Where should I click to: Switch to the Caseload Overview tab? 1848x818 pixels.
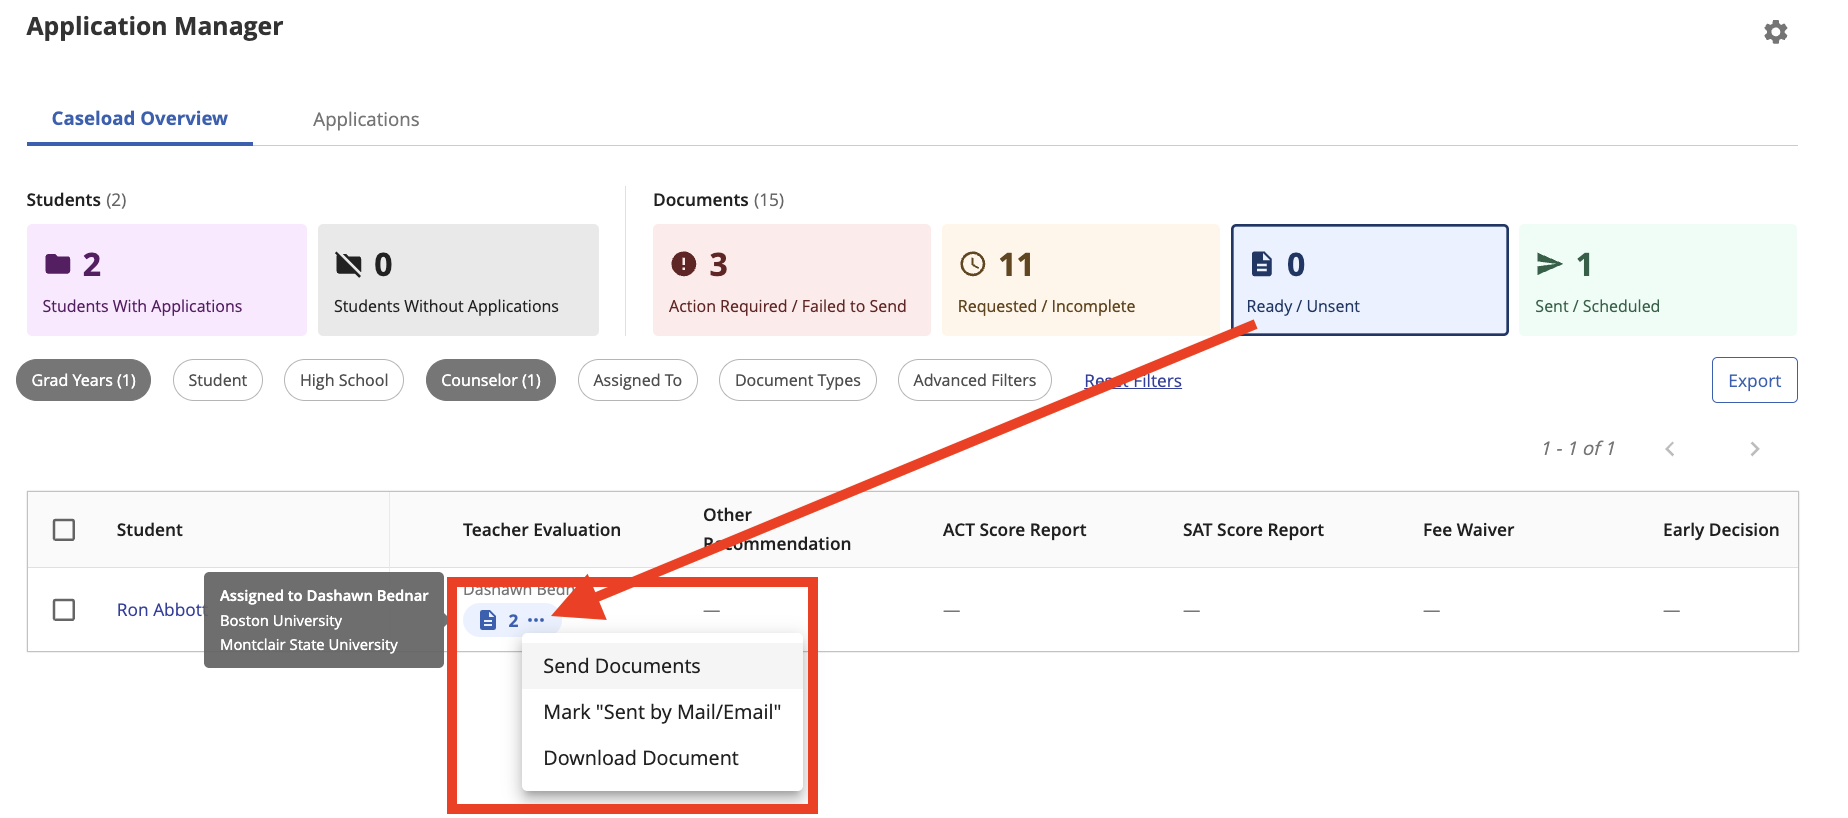click(x=140, y=118)
